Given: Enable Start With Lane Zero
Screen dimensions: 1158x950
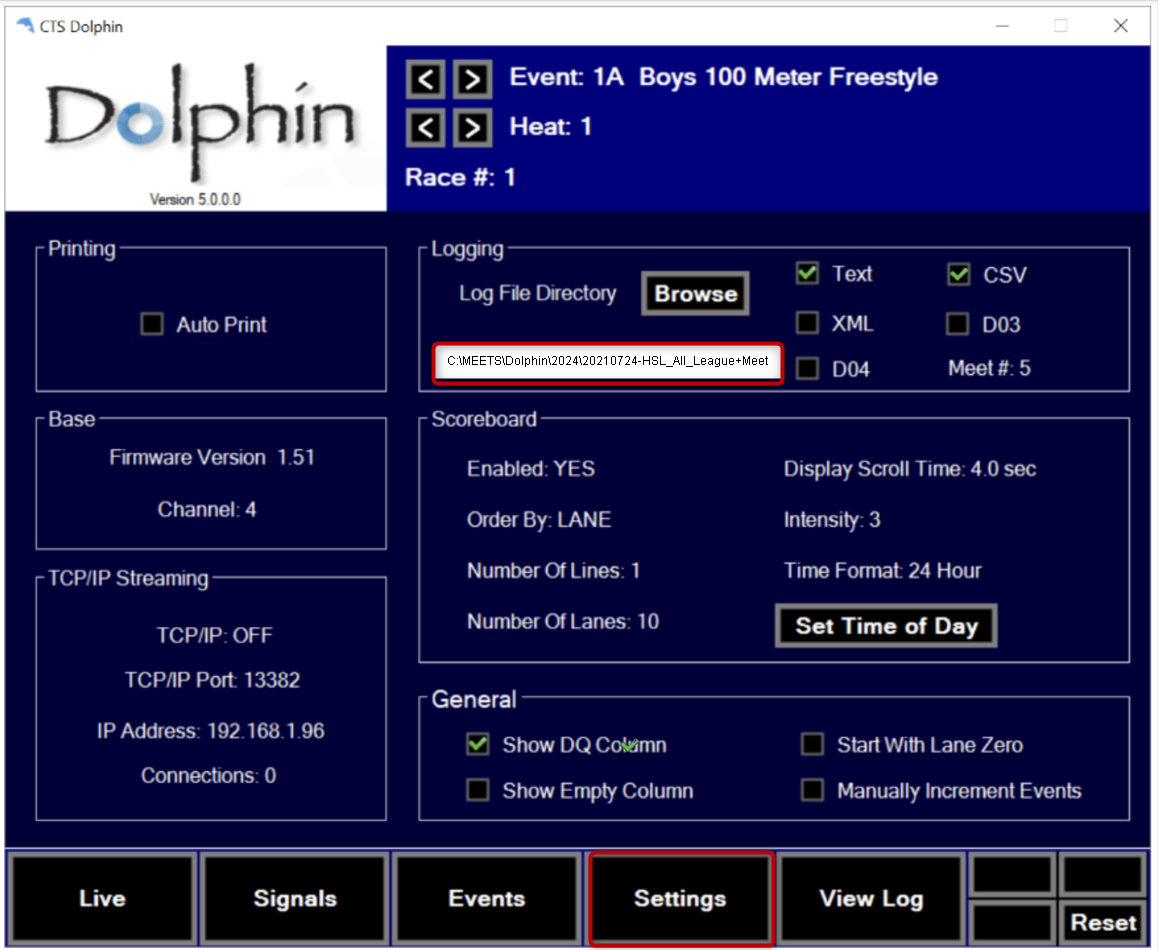Looking at the screenshot, I should pyautogui.click(x=812, y=744).
